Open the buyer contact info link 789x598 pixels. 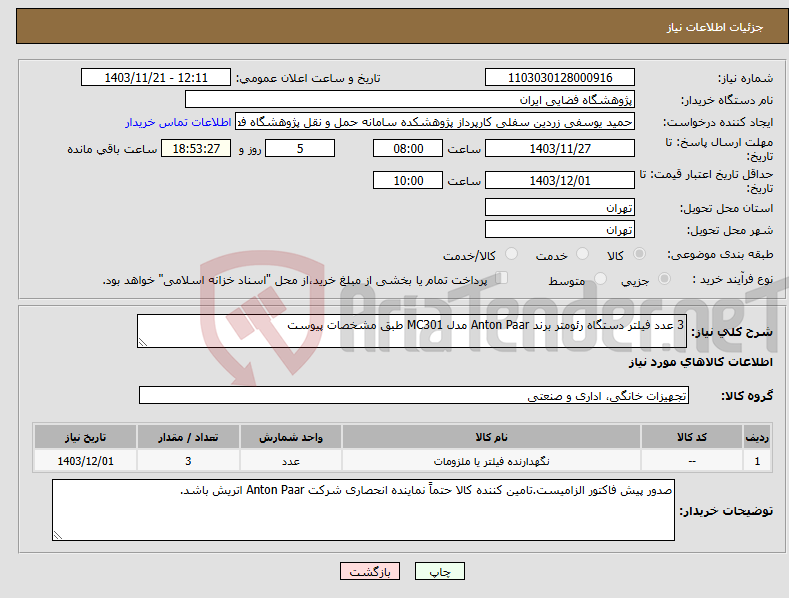[178, 122]
